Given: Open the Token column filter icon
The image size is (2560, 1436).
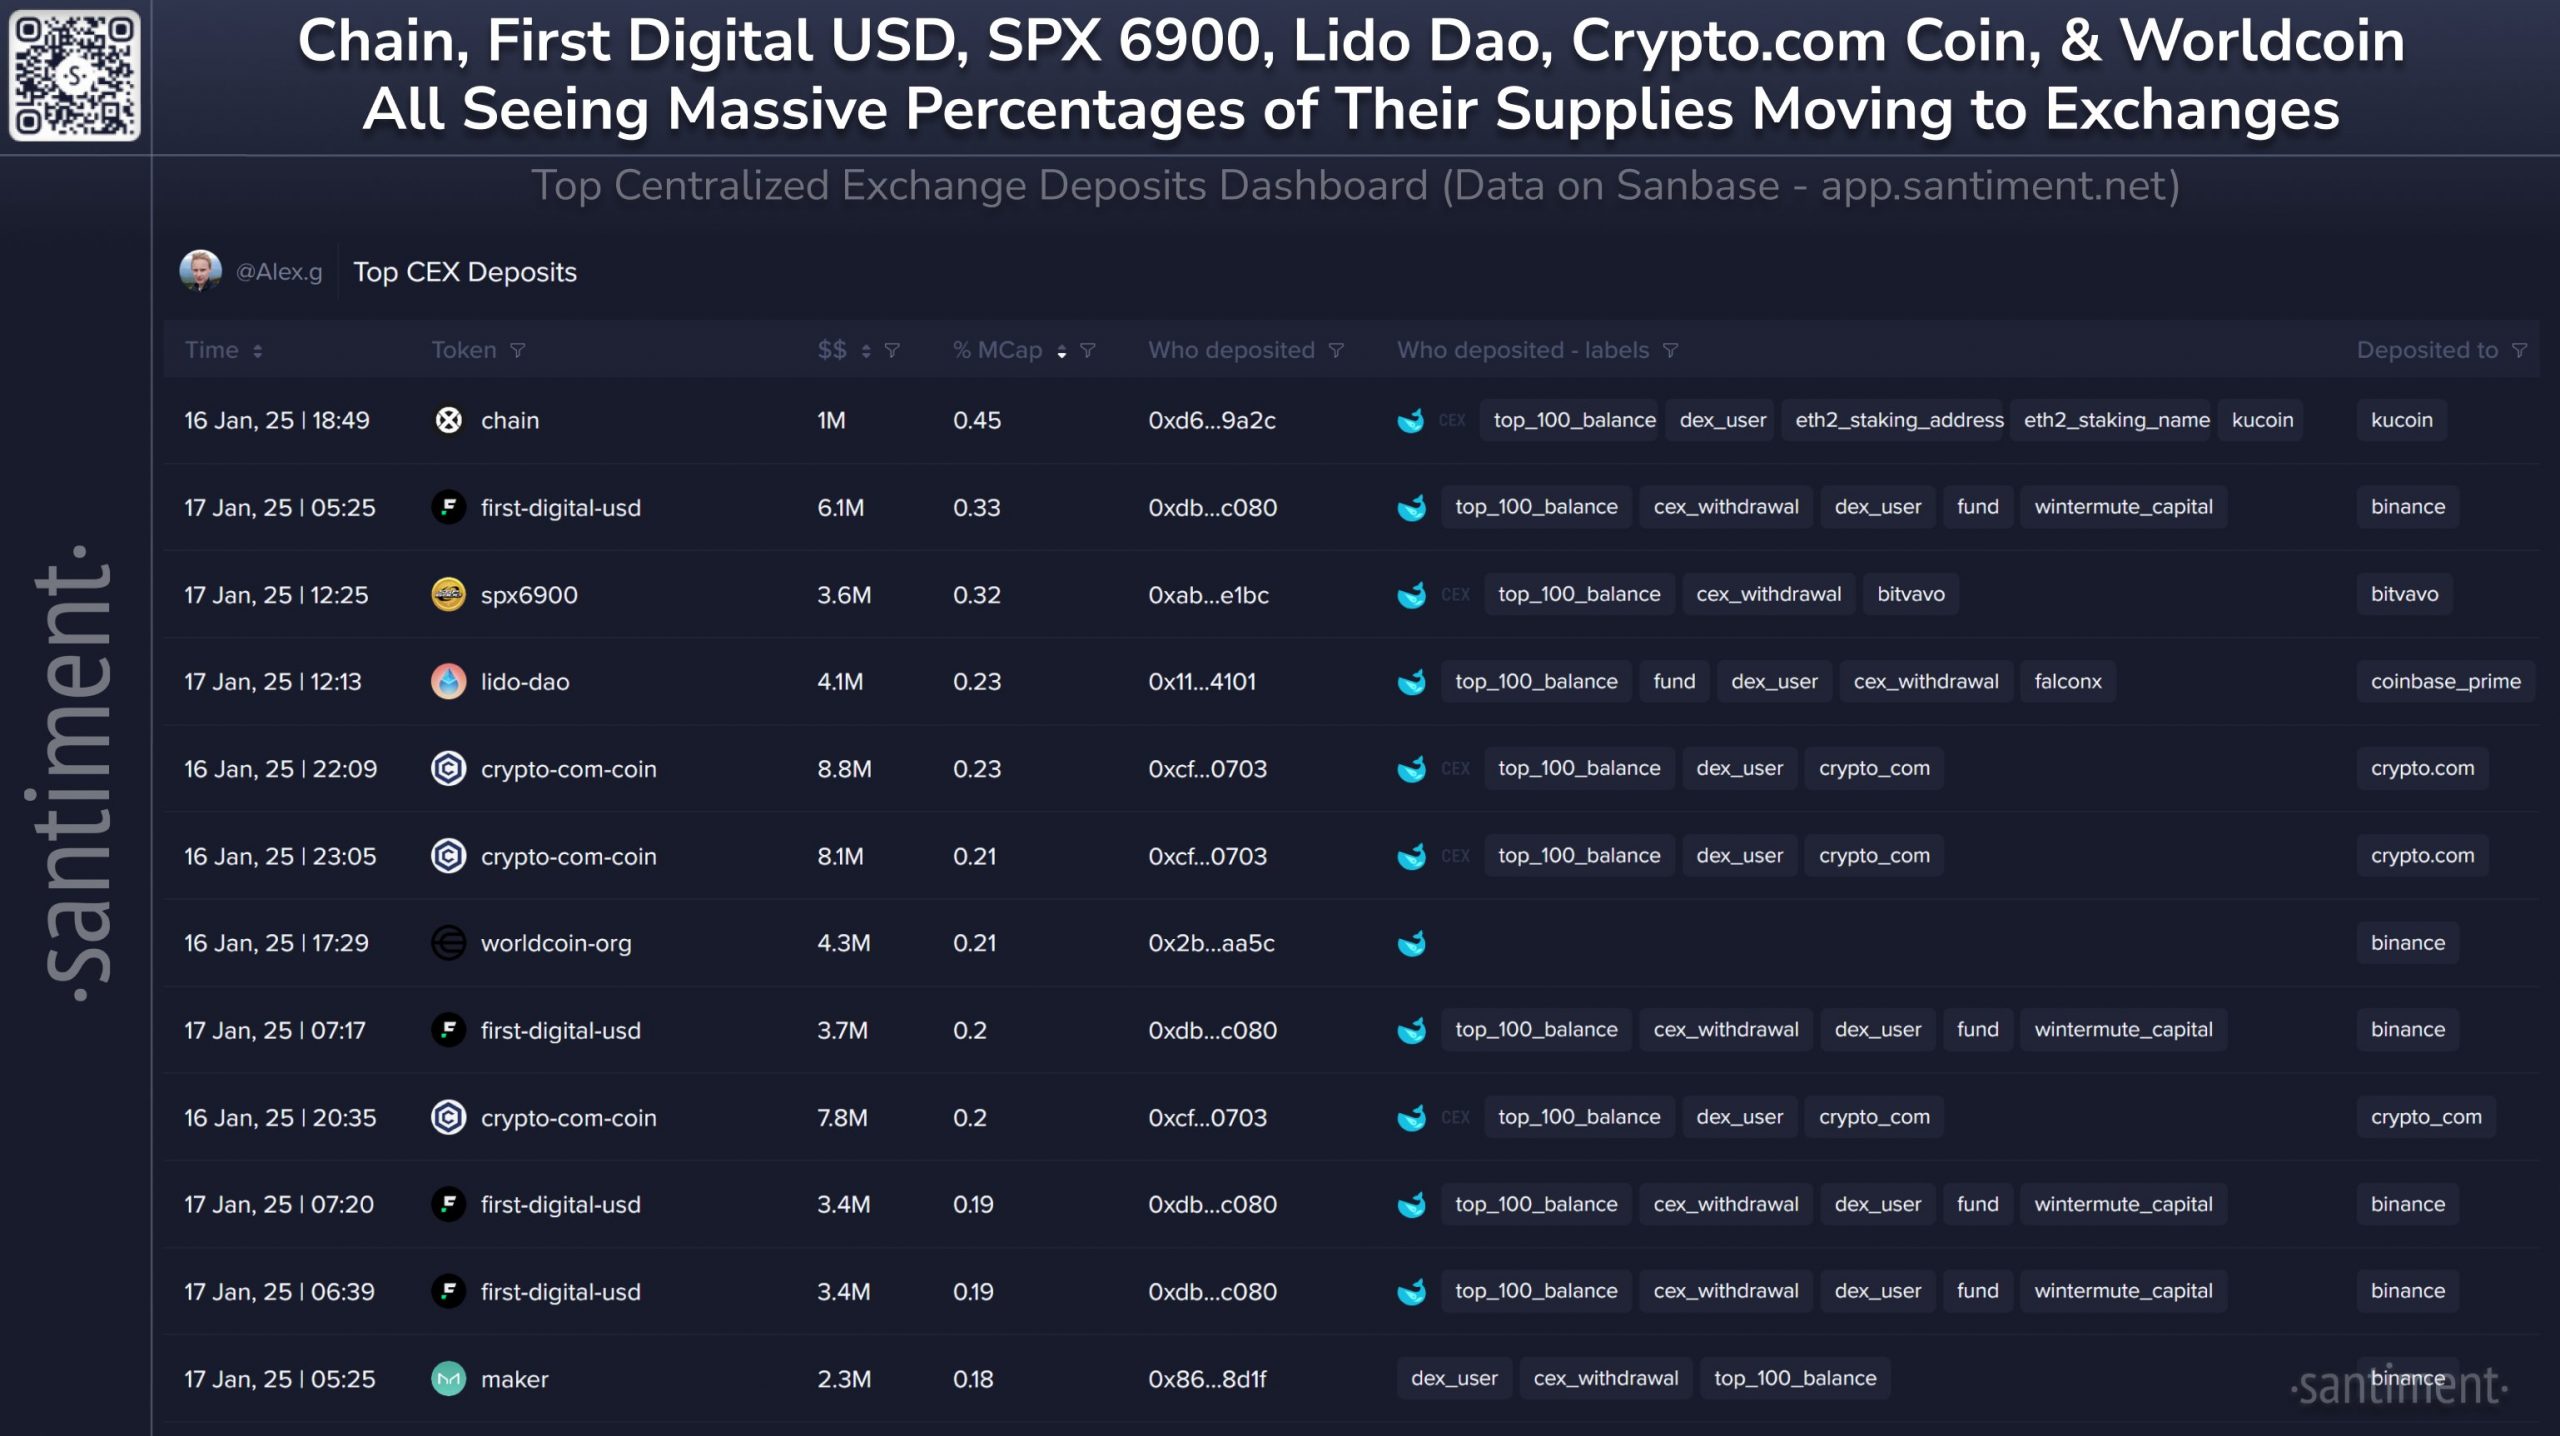Looking at the screenshot, I should [517, 351].
